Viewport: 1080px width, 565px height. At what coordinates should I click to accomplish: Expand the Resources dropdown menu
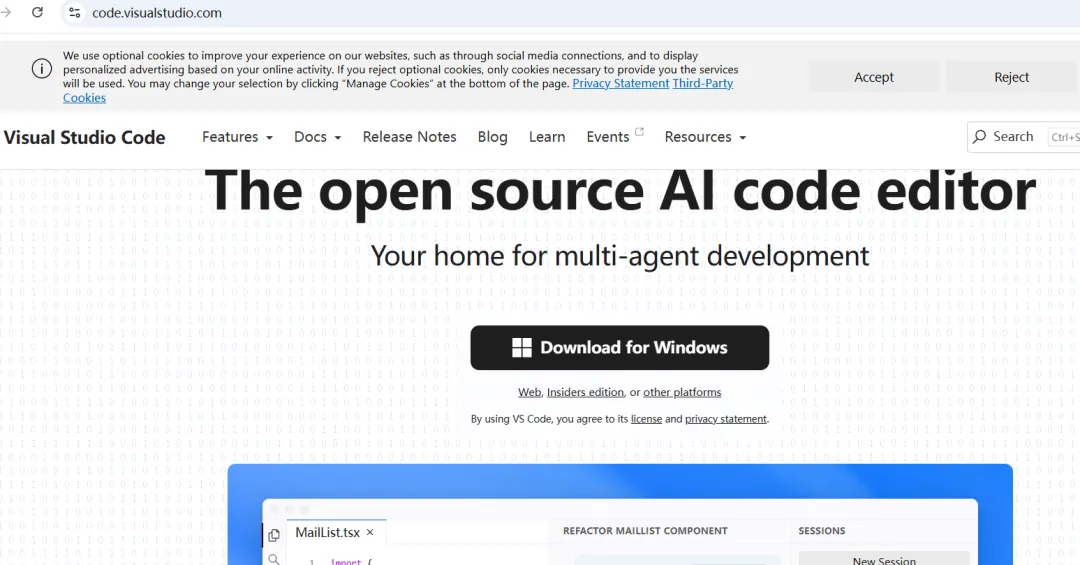(x=705, y=137)
